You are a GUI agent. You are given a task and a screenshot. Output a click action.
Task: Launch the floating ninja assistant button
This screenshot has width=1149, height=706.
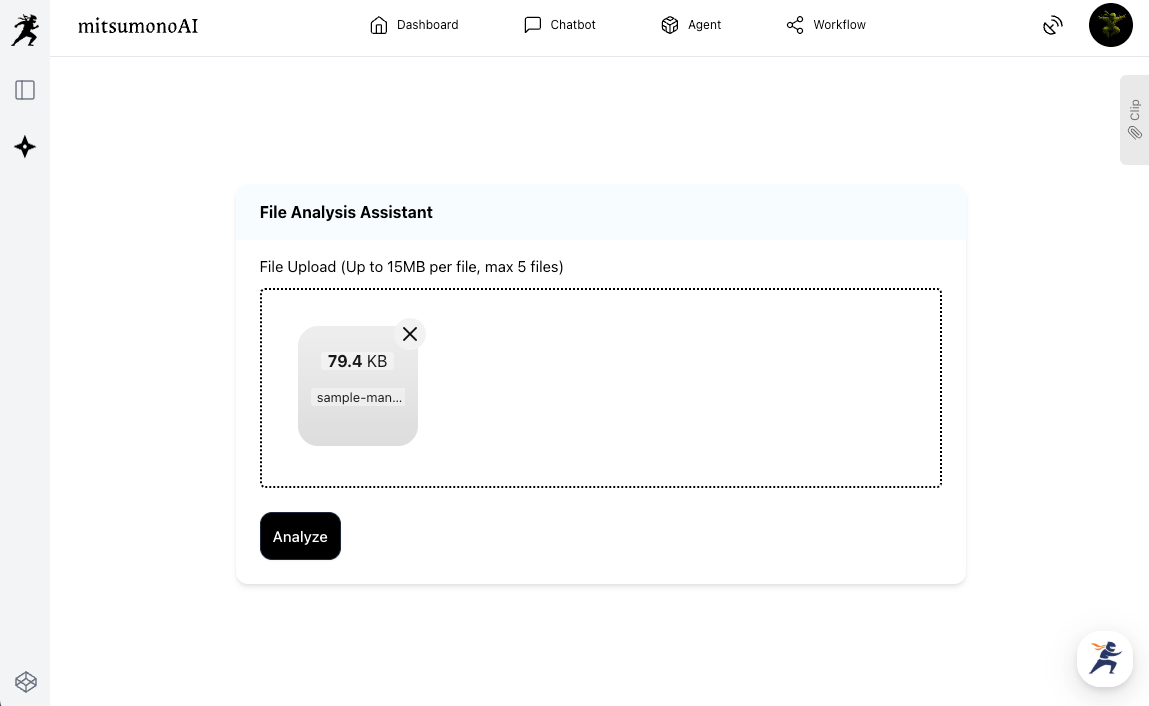tap(1104, 658)
